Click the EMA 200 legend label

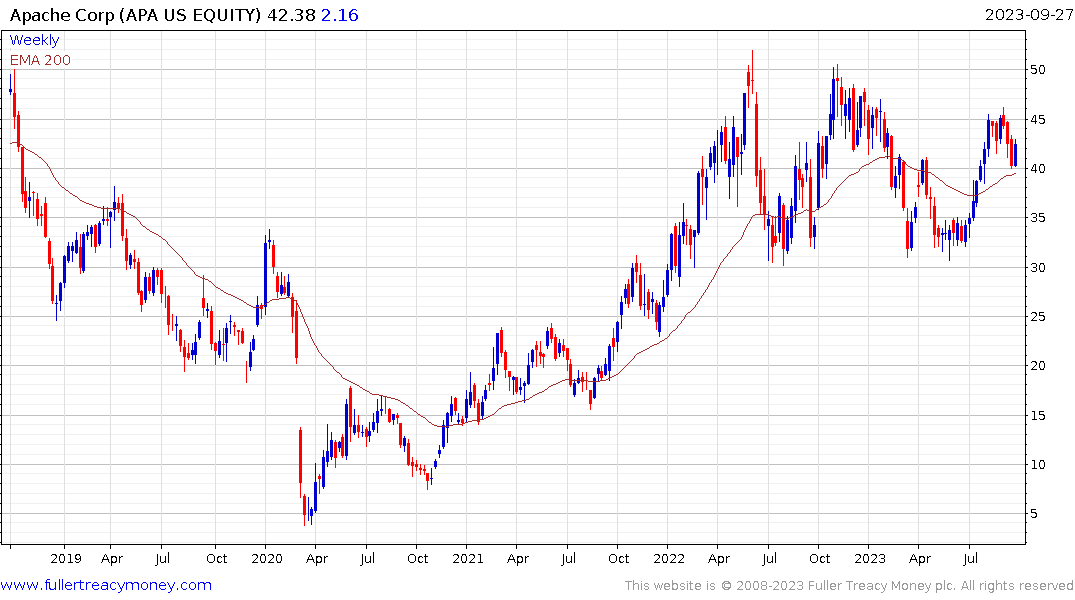coord(40,60)
